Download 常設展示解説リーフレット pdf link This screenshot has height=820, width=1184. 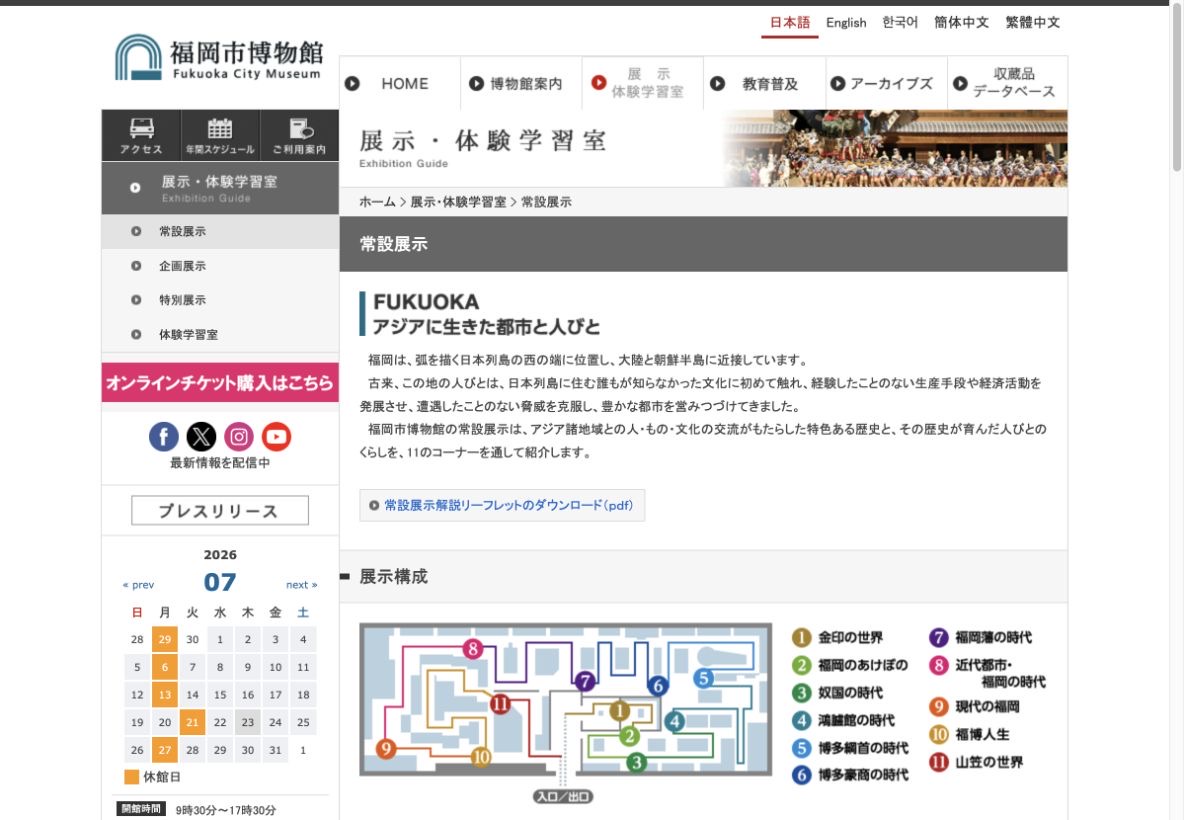[502, 505]
